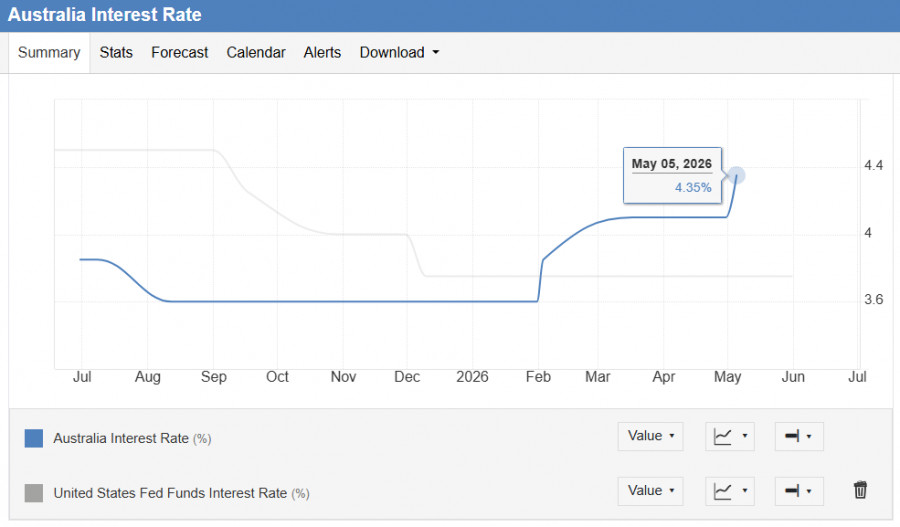Switch to the Summary tab
The width and height of the screenshot is (900, 527).
point(49,52)
